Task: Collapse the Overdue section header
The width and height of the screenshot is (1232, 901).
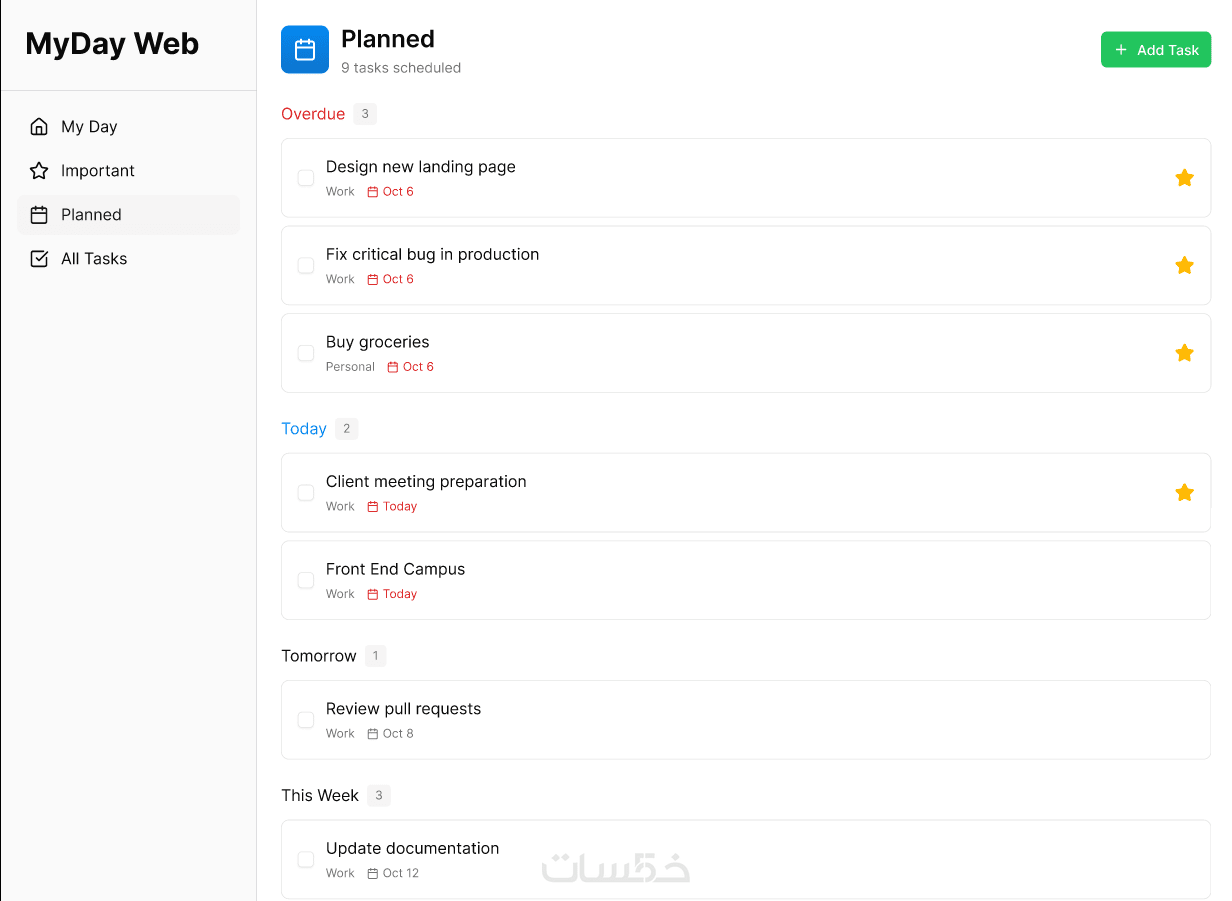Action: 313,114
